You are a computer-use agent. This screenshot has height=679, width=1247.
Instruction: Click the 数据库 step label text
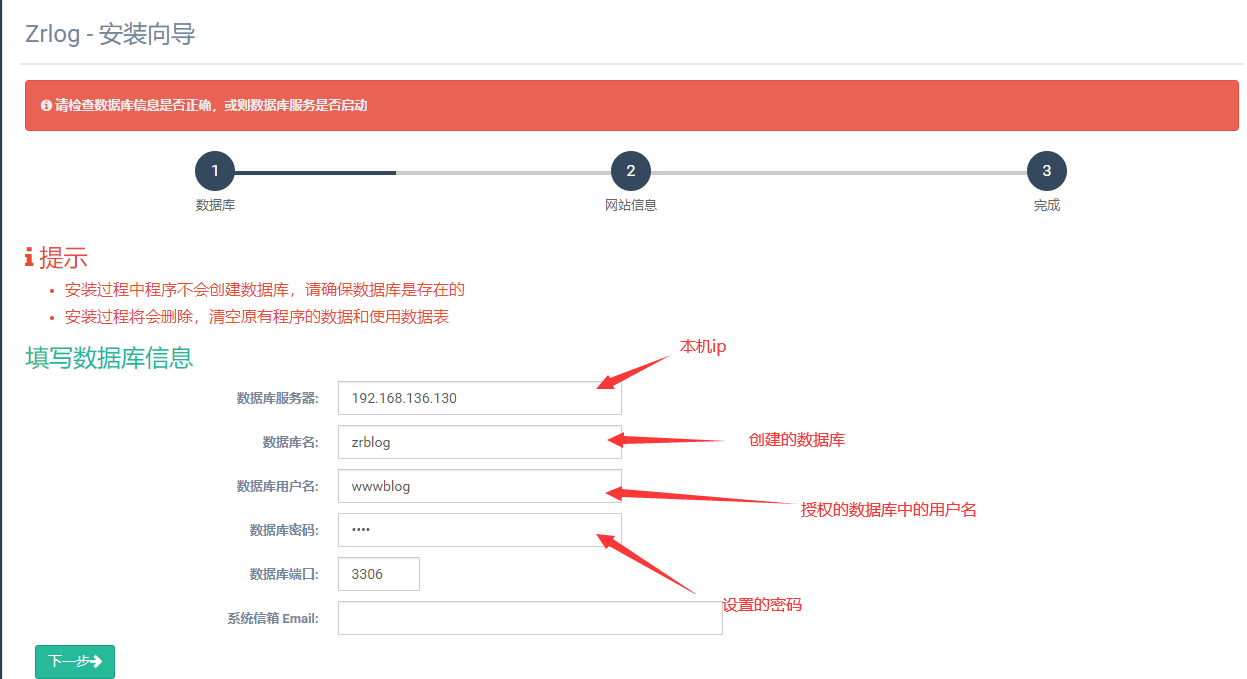pyautogui.click(x=215, y=204)
